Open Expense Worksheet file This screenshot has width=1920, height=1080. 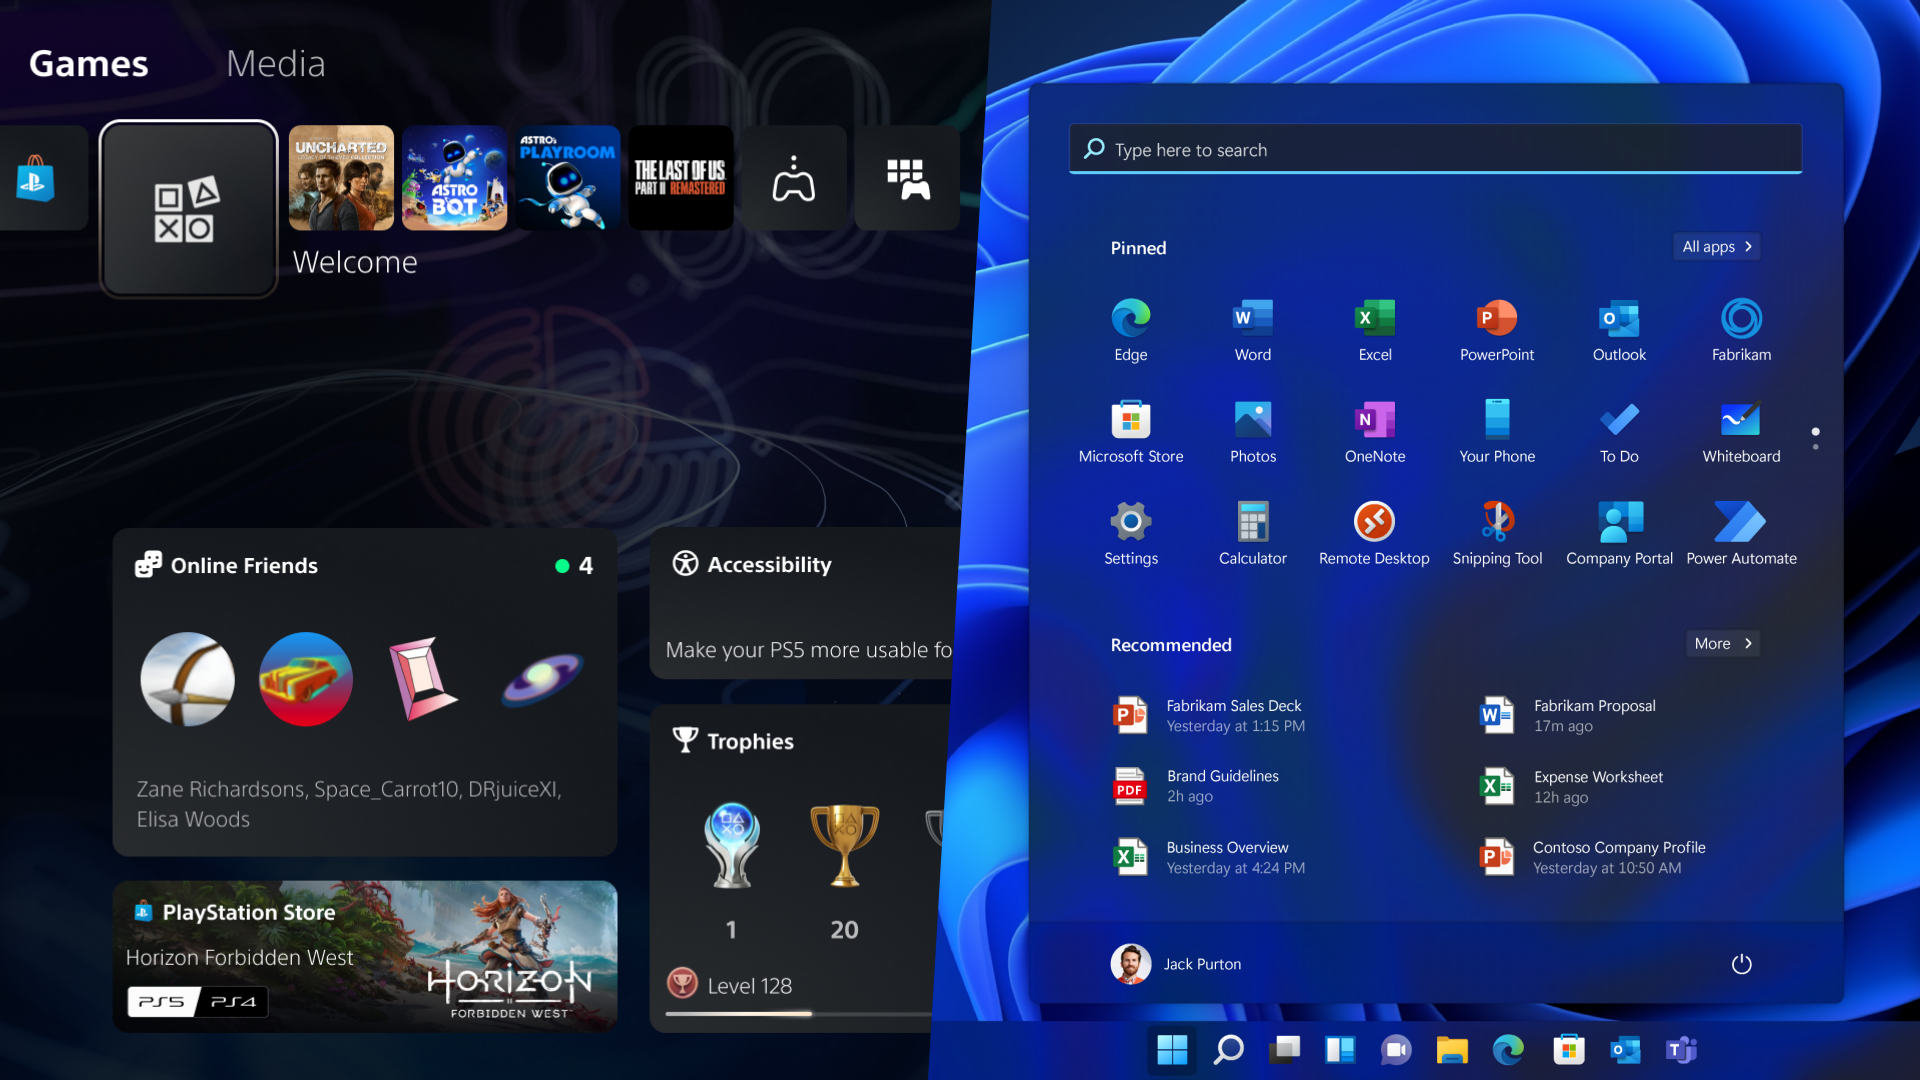(1572, 787)
